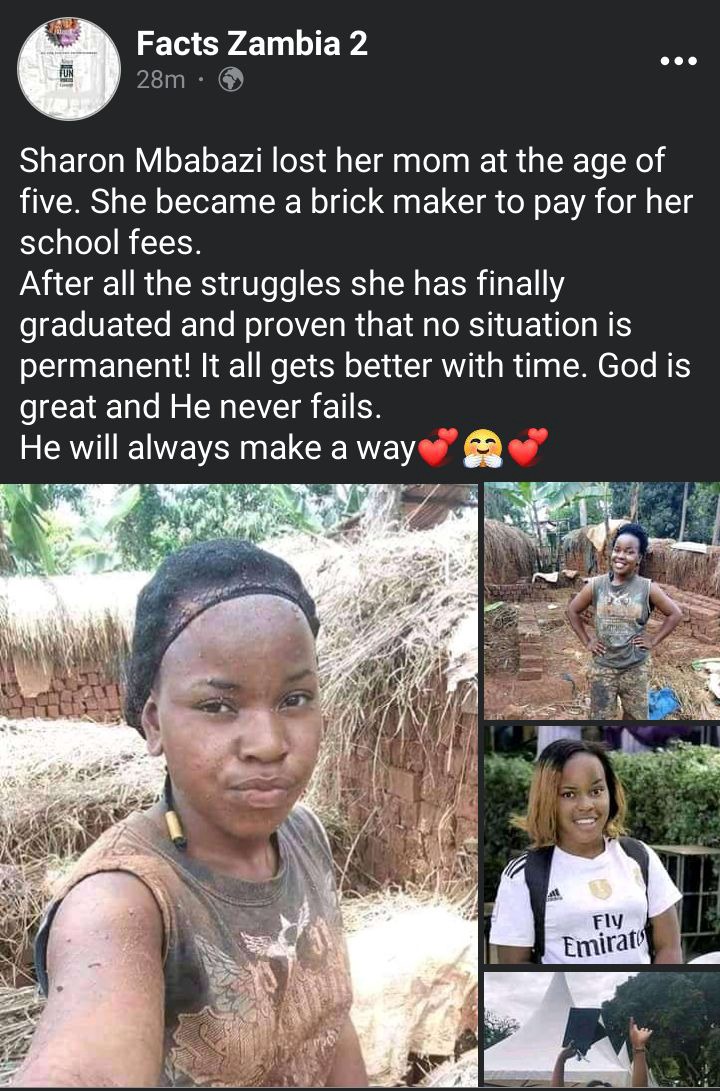
Task: Open the Facts Zambia 2 page name
Action: [x=252, y=44]
